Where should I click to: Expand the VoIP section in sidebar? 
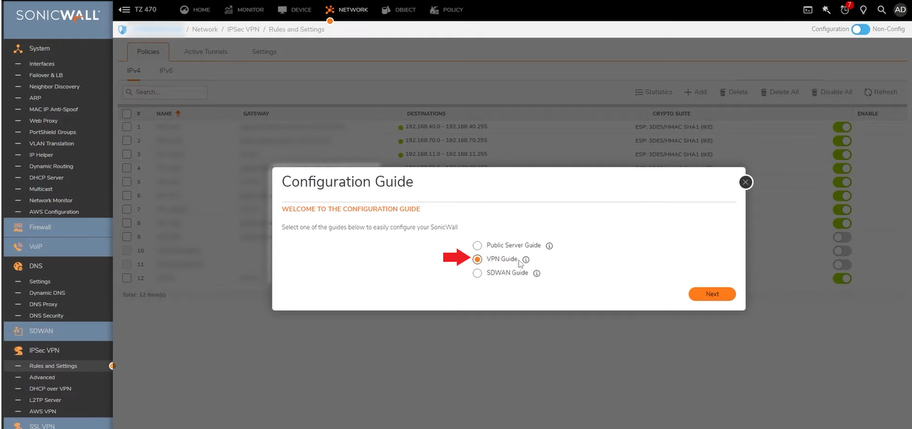point(56,246)
